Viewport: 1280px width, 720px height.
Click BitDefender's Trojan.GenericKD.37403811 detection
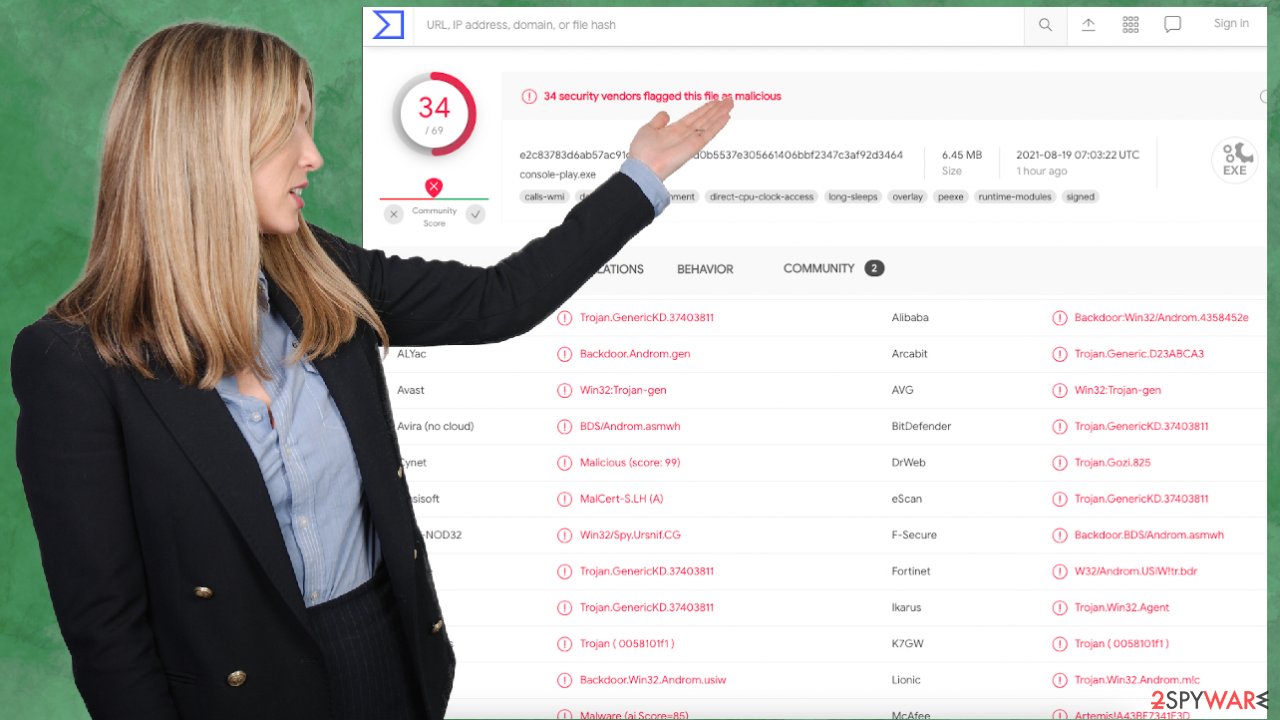1142,426
